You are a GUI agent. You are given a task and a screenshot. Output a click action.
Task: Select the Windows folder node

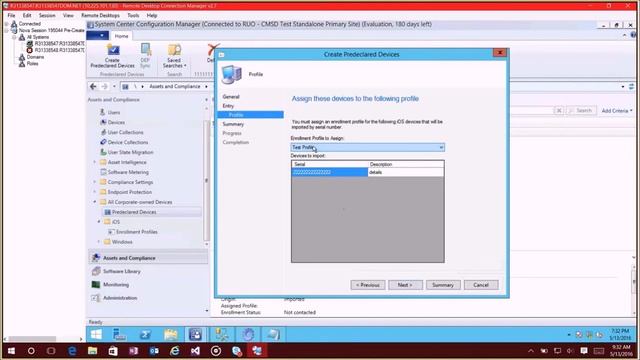coord(122,242)
